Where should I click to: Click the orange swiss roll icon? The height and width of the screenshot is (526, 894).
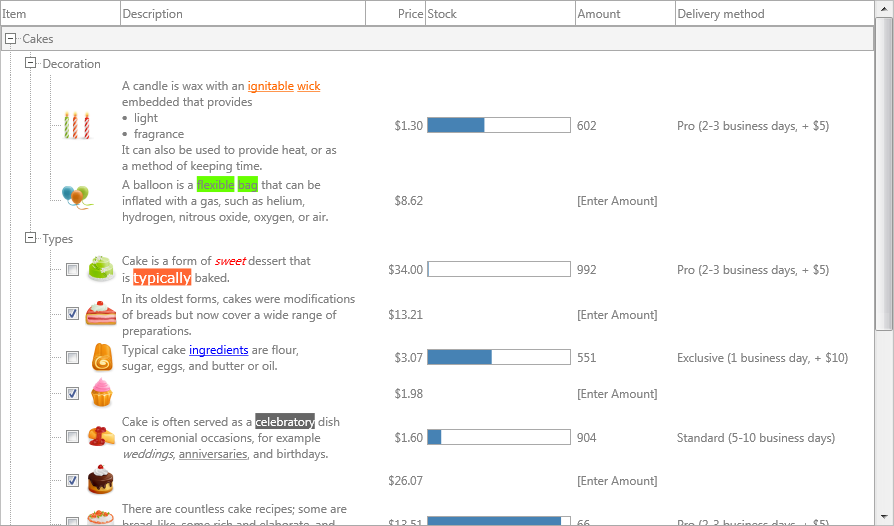pyautogui.click(x=102, y=357)
